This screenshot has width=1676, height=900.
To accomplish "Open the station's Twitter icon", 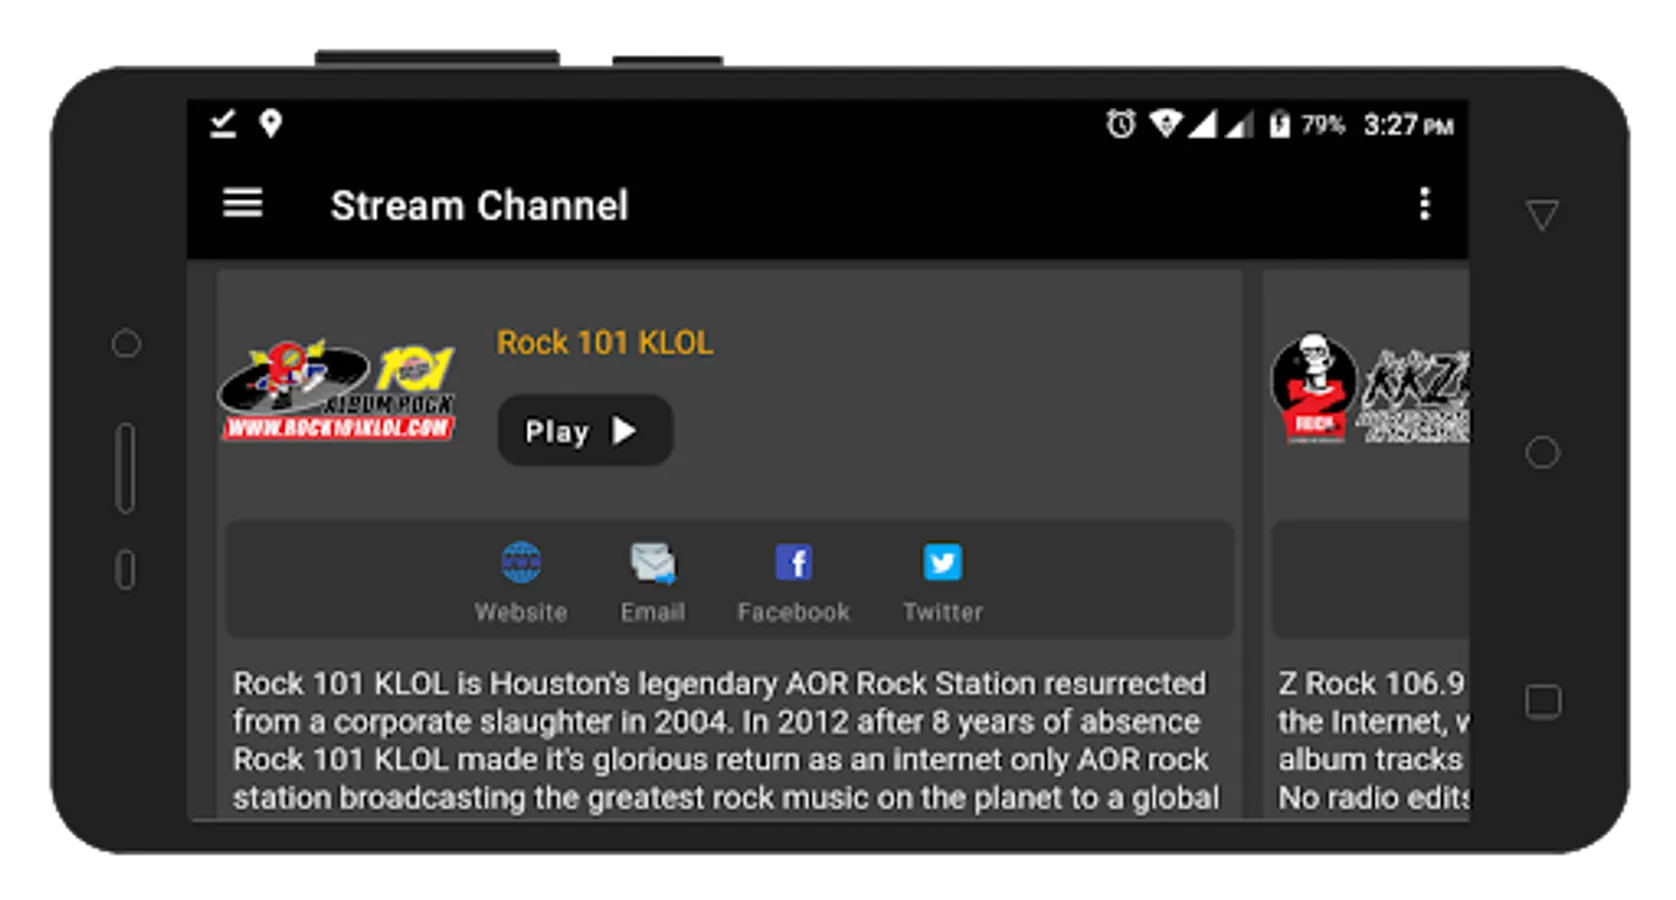I will click(x=942, y=563).
